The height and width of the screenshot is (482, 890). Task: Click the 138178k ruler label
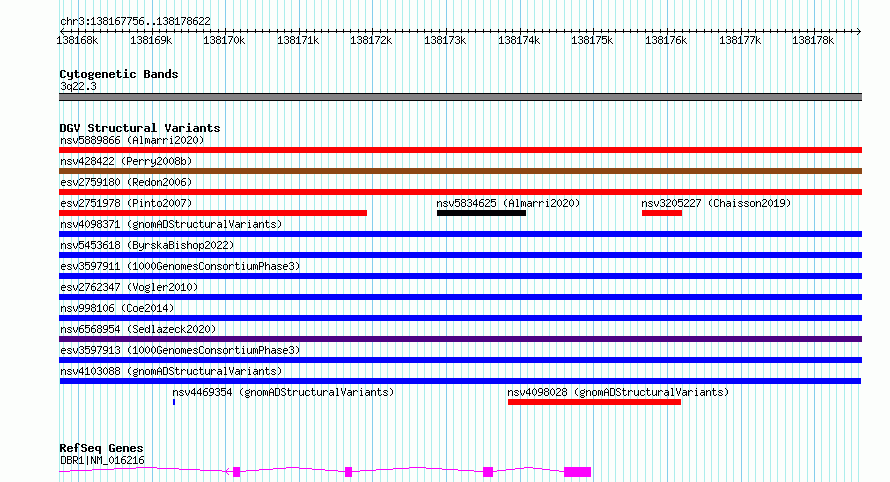[x=813, y=40]
